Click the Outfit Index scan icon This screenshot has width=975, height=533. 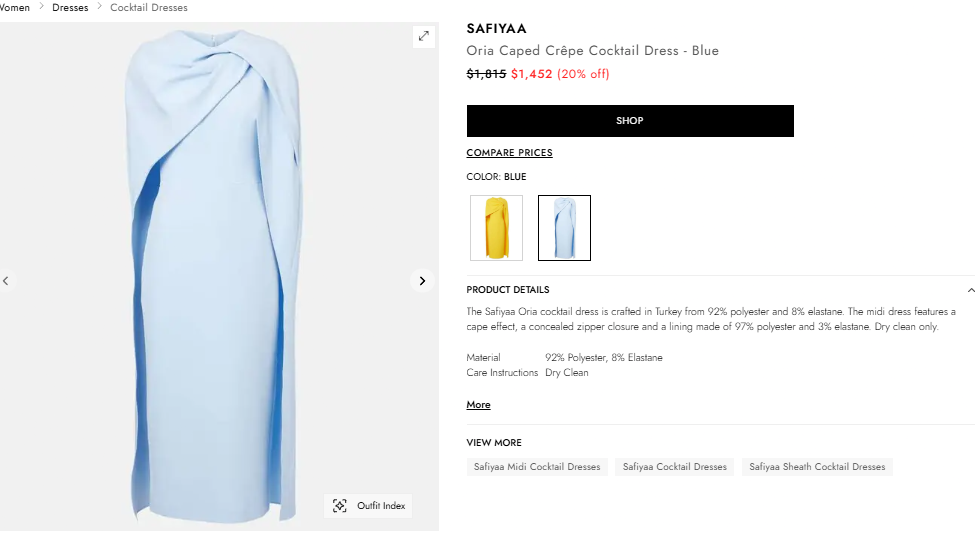[340, 506]
